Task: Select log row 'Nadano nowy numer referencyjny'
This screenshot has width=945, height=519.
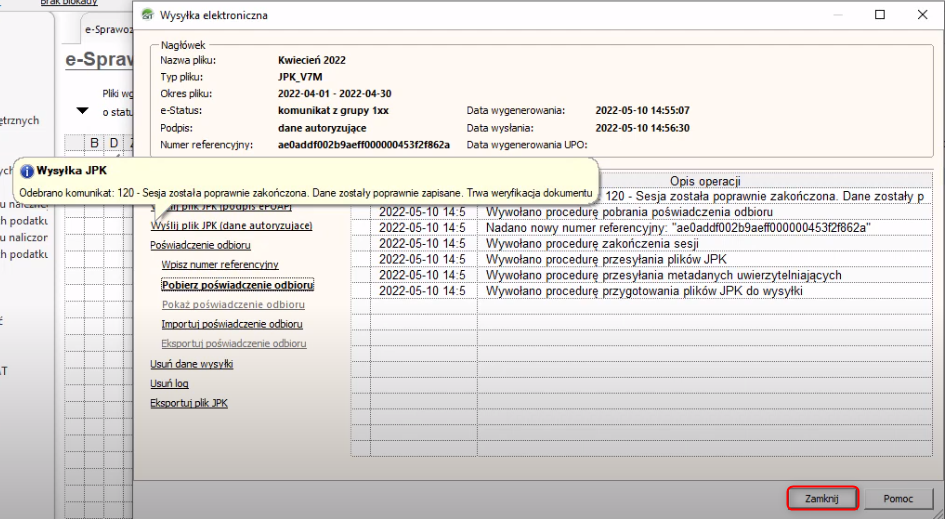Action: pos(641,228)
